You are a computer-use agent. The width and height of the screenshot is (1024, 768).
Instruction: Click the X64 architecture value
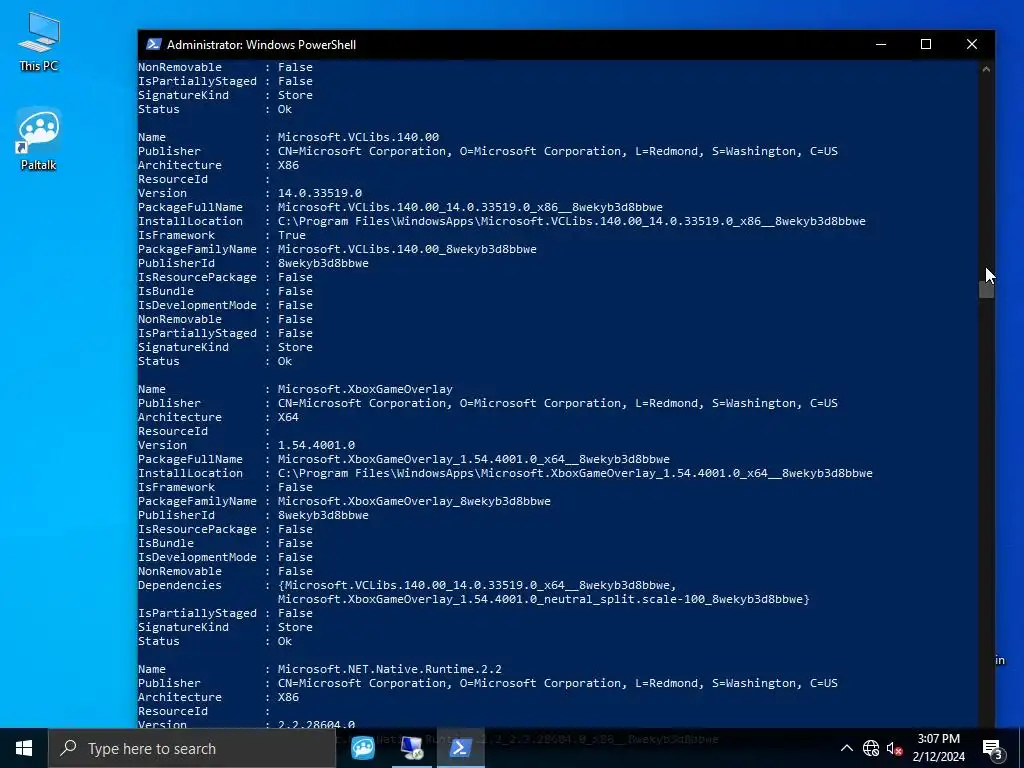point(288,417)
